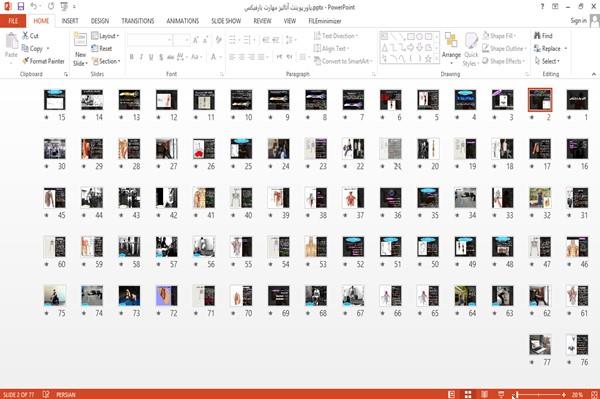Switch to the REVIEW tab
This screenshot has width=600, height=399.
tap(262, 21)
